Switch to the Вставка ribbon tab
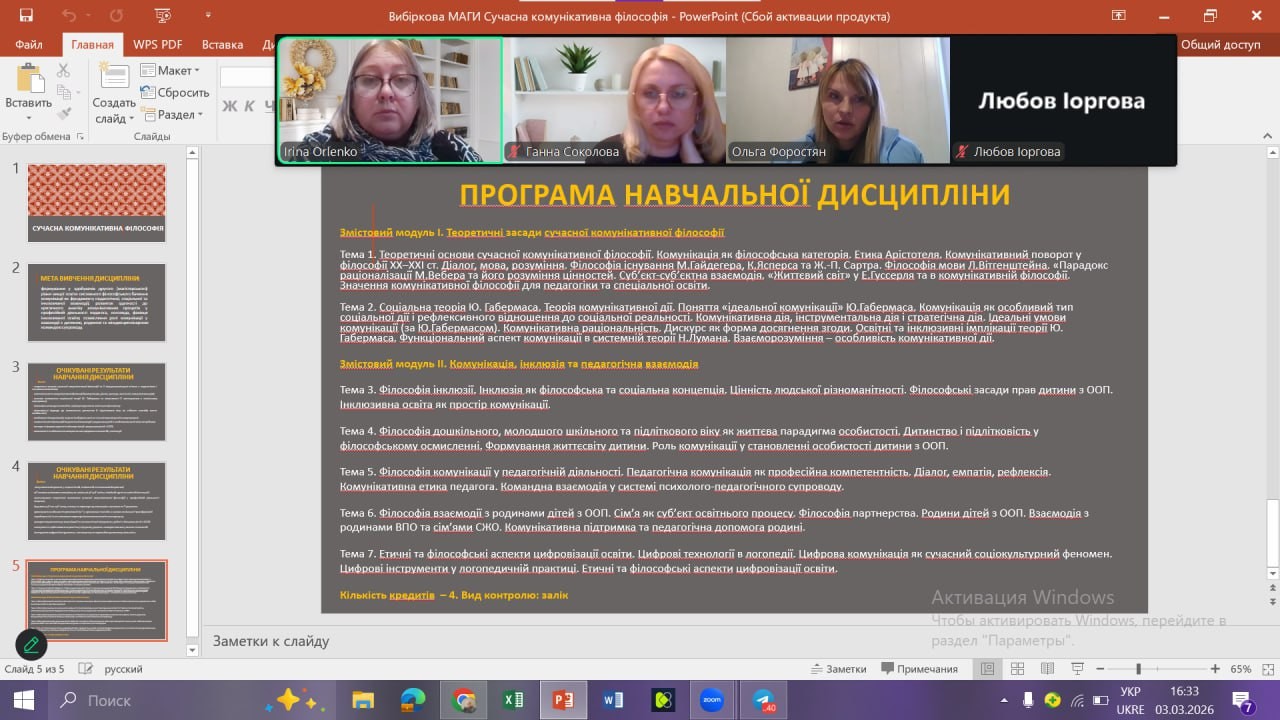Screen dimensions: 1280x720 point(222,45)
